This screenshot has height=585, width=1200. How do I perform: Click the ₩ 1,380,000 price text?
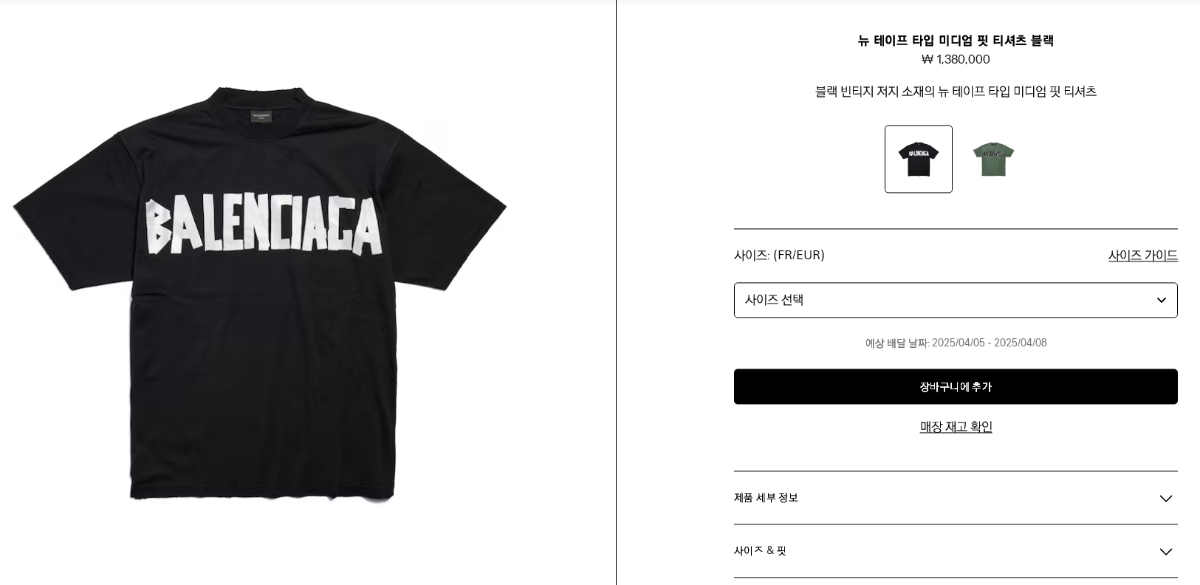(956, 60)
